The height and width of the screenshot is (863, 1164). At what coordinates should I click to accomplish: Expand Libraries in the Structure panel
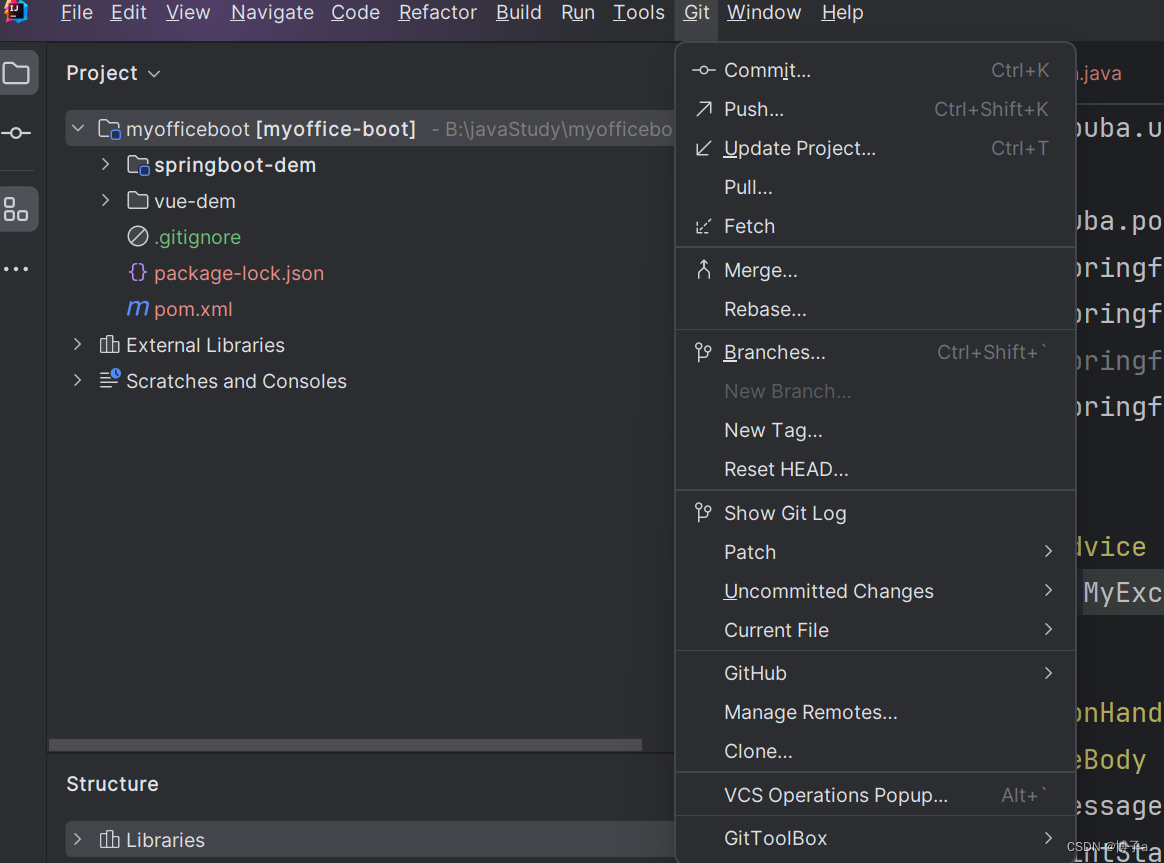tap(77, 839)
